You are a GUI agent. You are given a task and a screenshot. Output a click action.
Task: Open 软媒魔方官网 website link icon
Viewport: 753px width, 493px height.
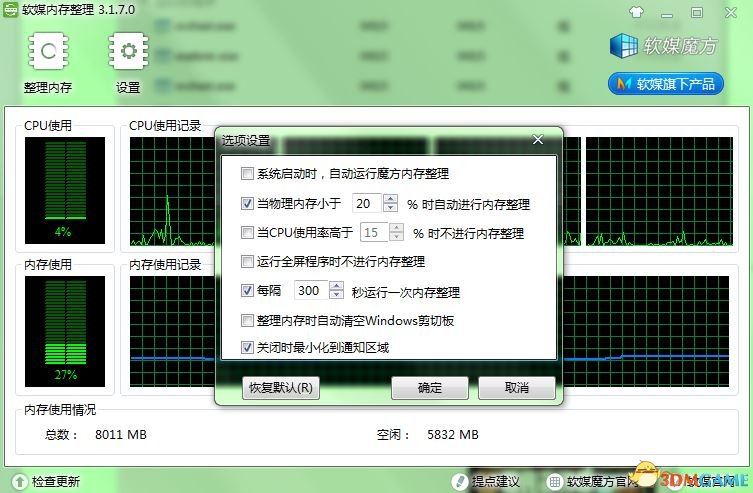tap(554, 481)
